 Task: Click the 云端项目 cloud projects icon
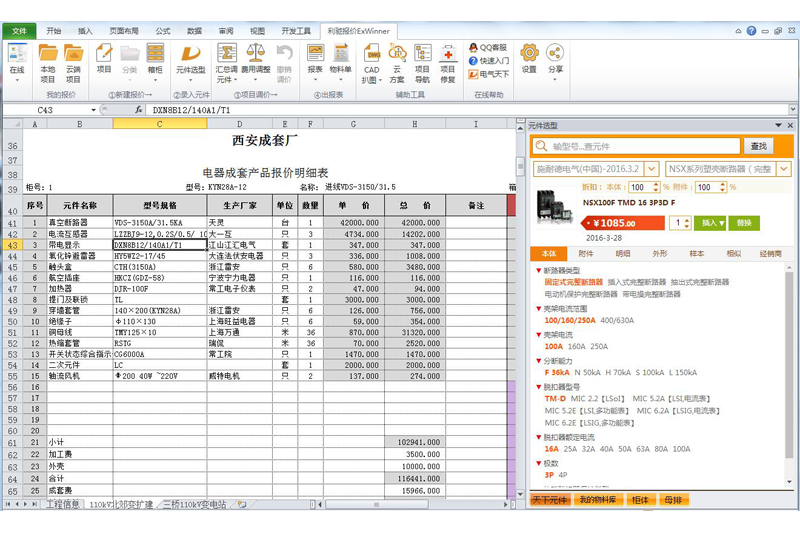click(73, 59)
